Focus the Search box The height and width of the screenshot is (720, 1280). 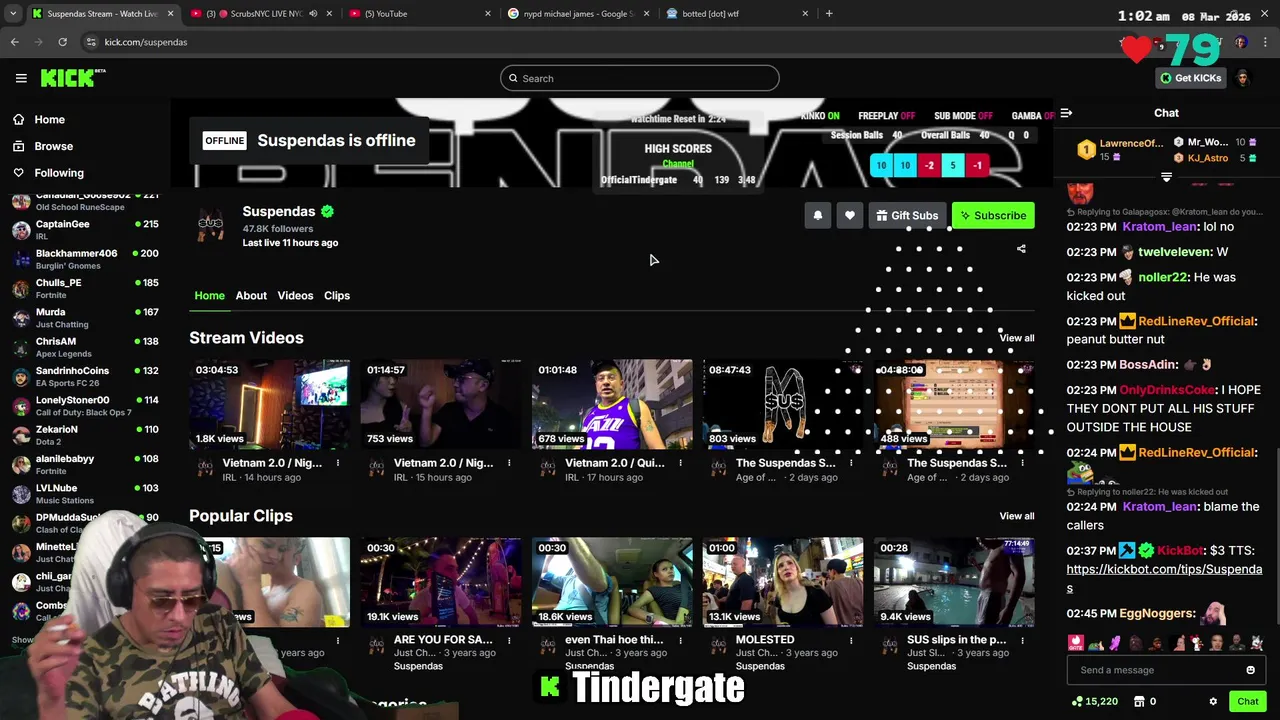click(x=640, y=78)
